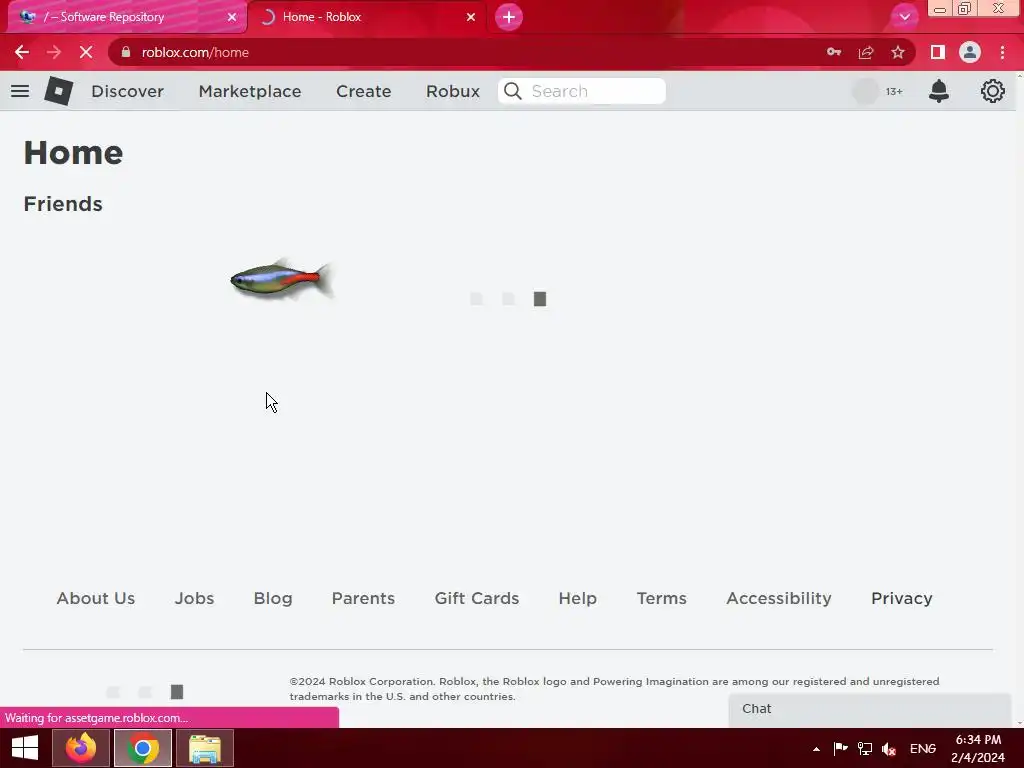
Task: Open File Explorer from taskbar
Action: click(x=205, y=748)
